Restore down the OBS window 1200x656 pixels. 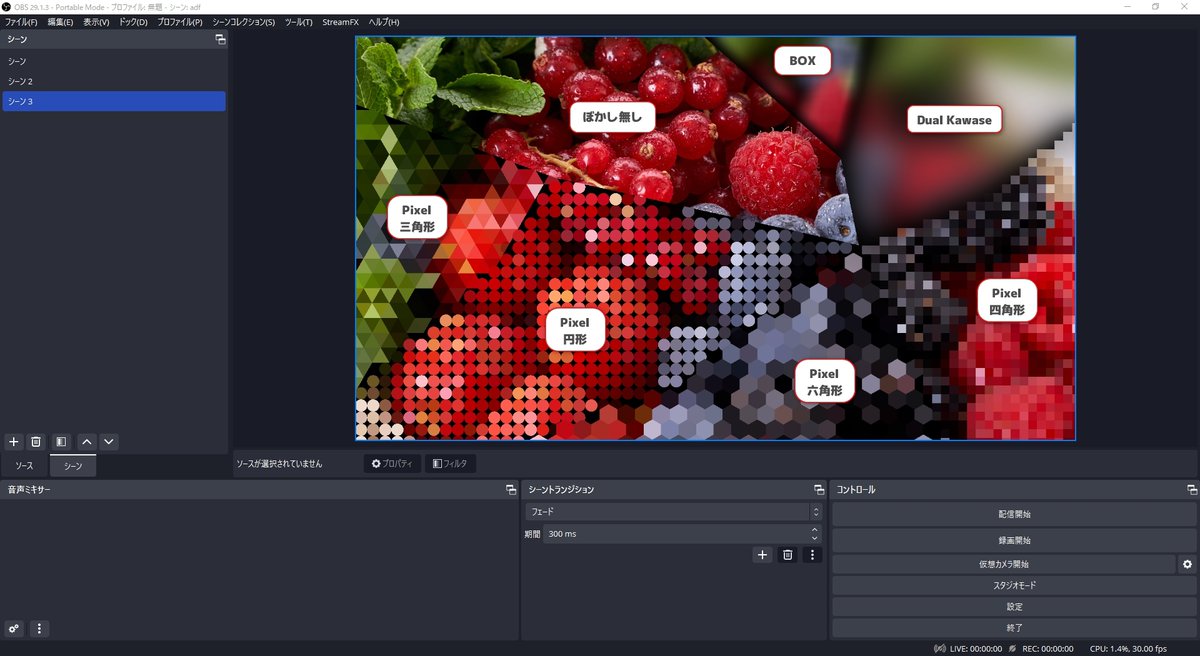click(x=1155, y=6)
